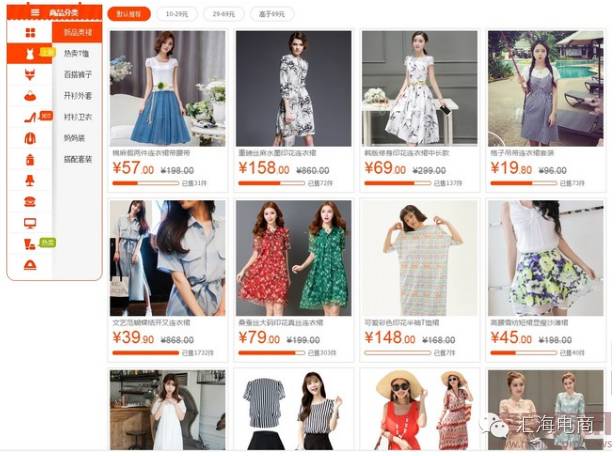
Task: Open the high-heel shoes category icon
Action: [x=30, y=117]
